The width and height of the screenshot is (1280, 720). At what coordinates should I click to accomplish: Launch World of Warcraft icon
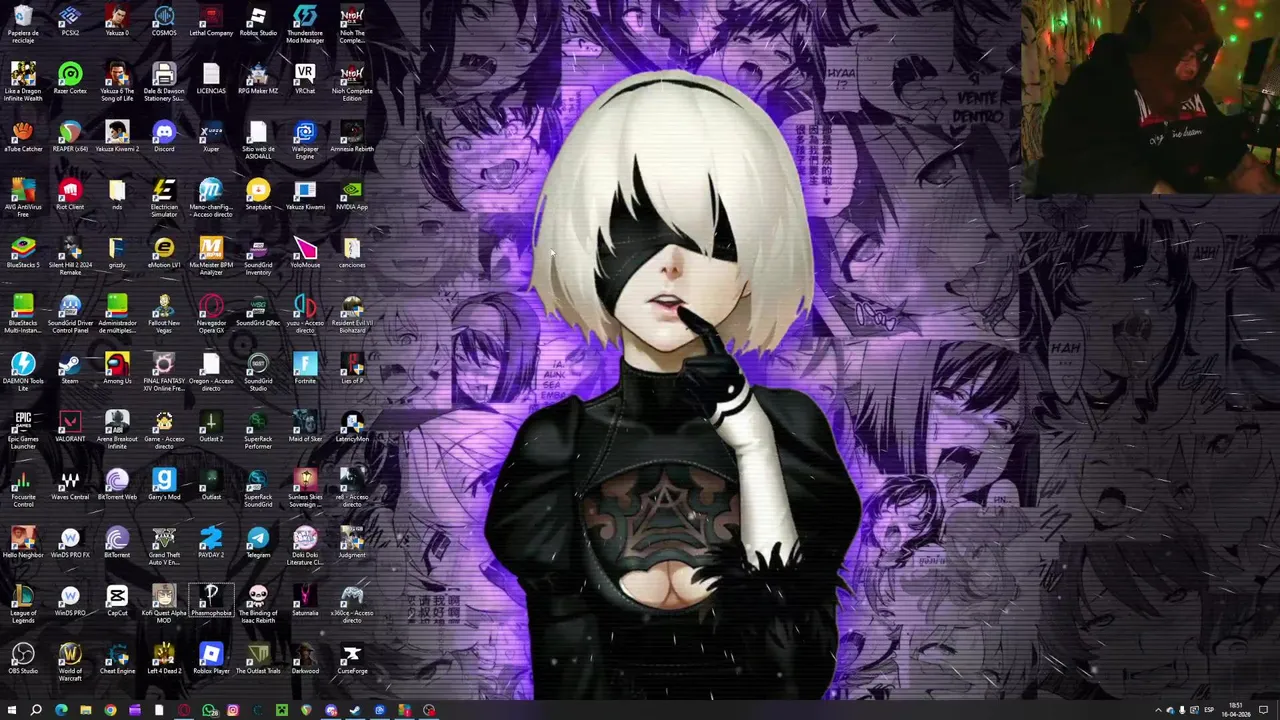point(70,662)
